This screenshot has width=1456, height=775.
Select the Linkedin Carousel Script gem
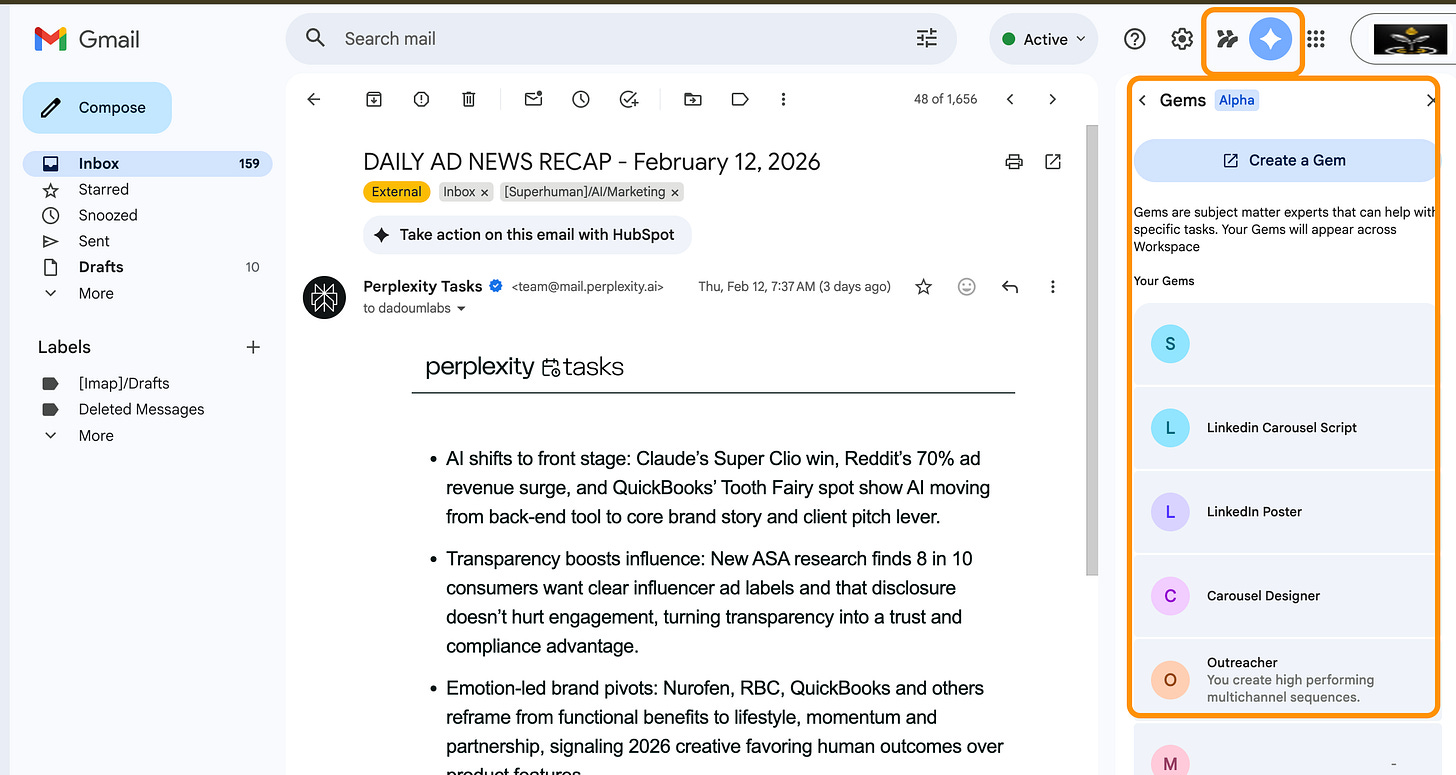click(x=1285, y=427)
